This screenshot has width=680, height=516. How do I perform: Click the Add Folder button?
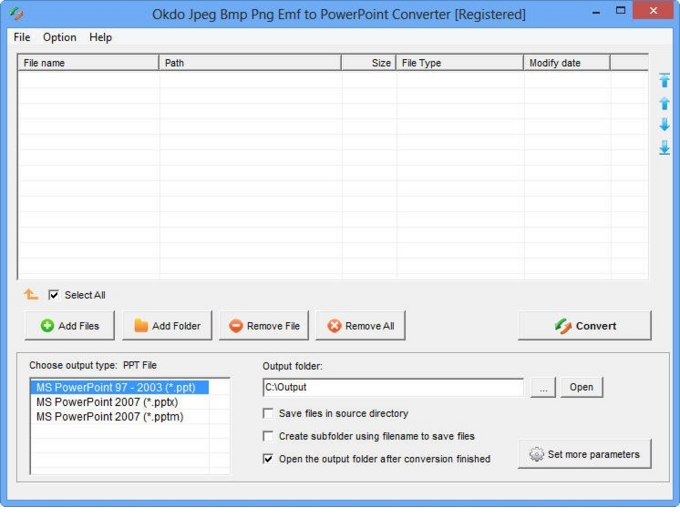point(167,326)
